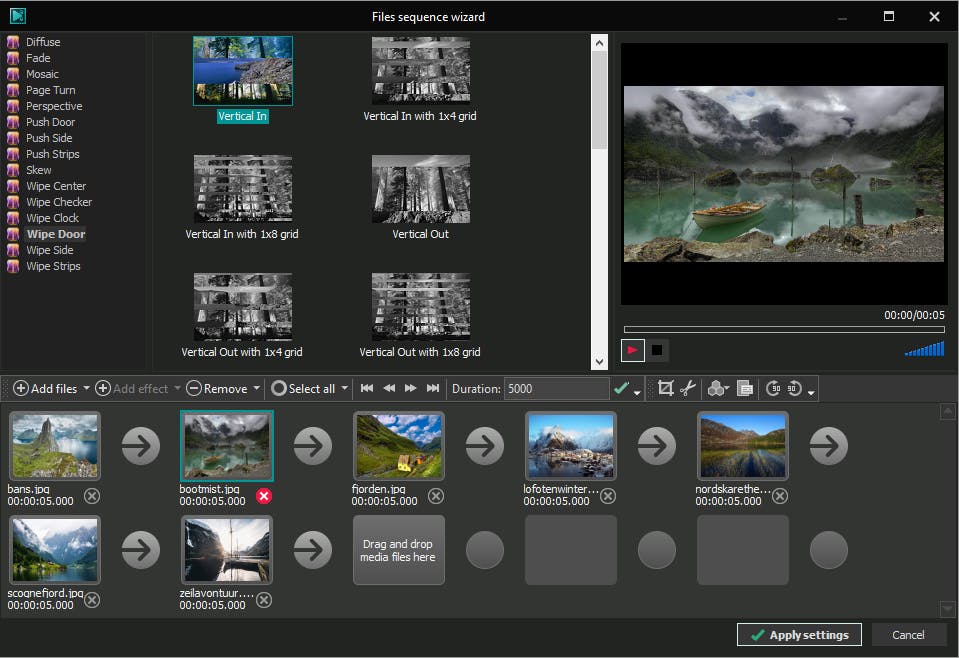
Task: Click transition arrow after bans.jpg
Action: point(140,446)
